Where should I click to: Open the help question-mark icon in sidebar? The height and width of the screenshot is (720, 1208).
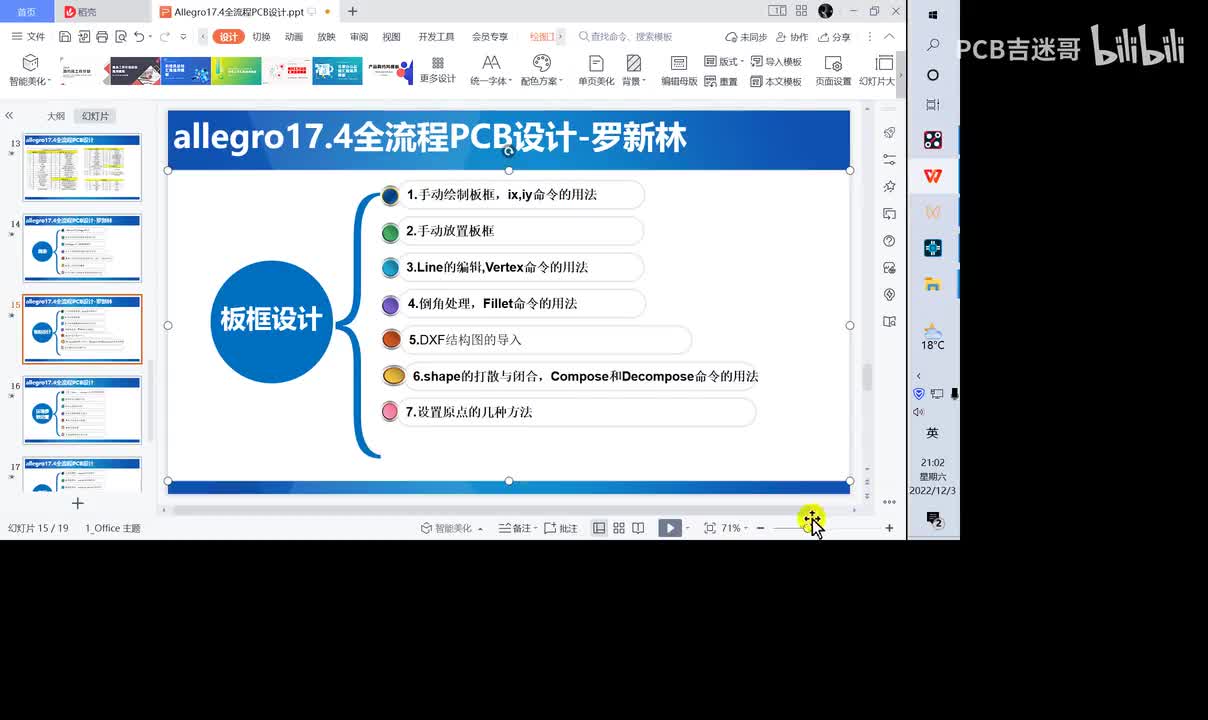coord(889,241)
